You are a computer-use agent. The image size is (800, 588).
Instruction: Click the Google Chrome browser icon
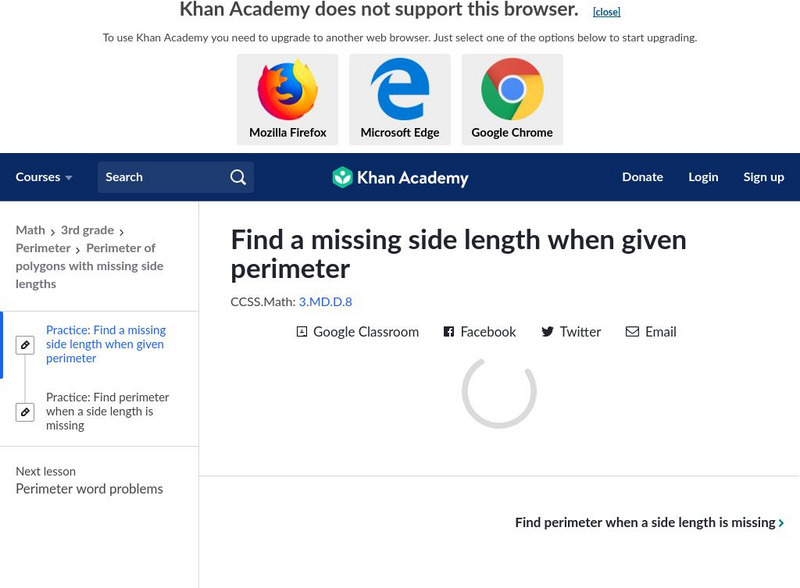(512, 90)
